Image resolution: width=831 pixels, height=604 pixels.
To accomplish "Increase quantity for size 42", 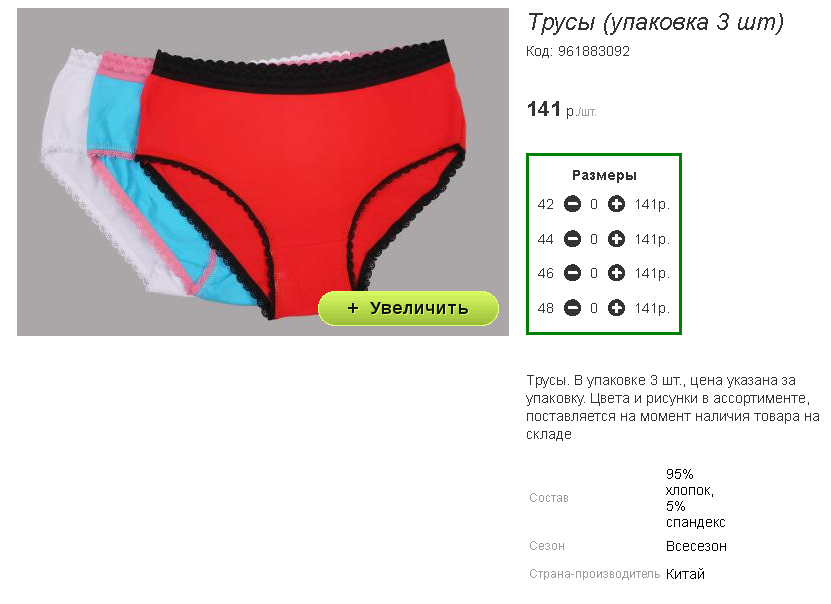I will coord(616,204).
